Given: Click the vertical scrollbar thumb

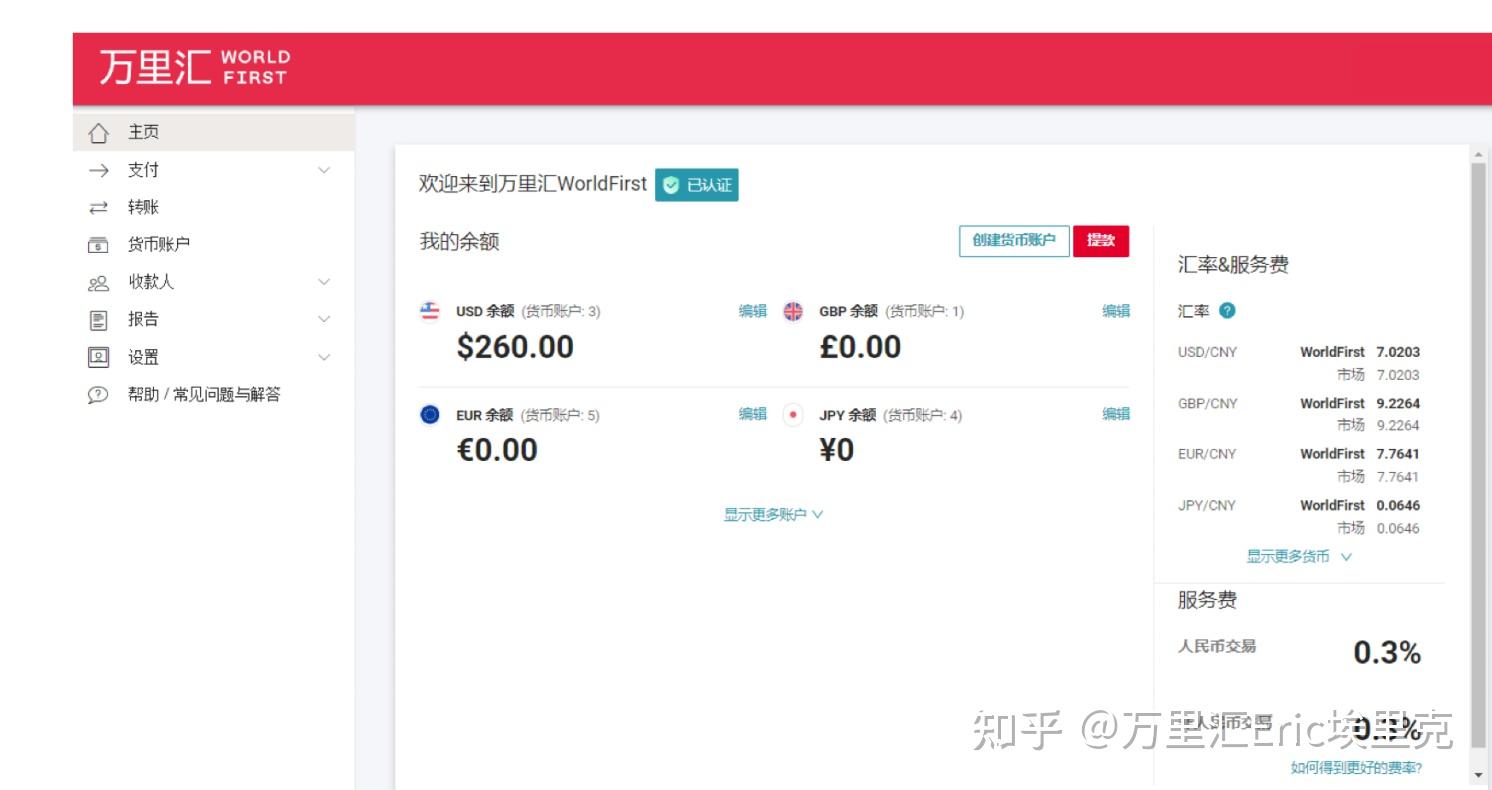Looking at the screenshot, I should [1478, 455].
